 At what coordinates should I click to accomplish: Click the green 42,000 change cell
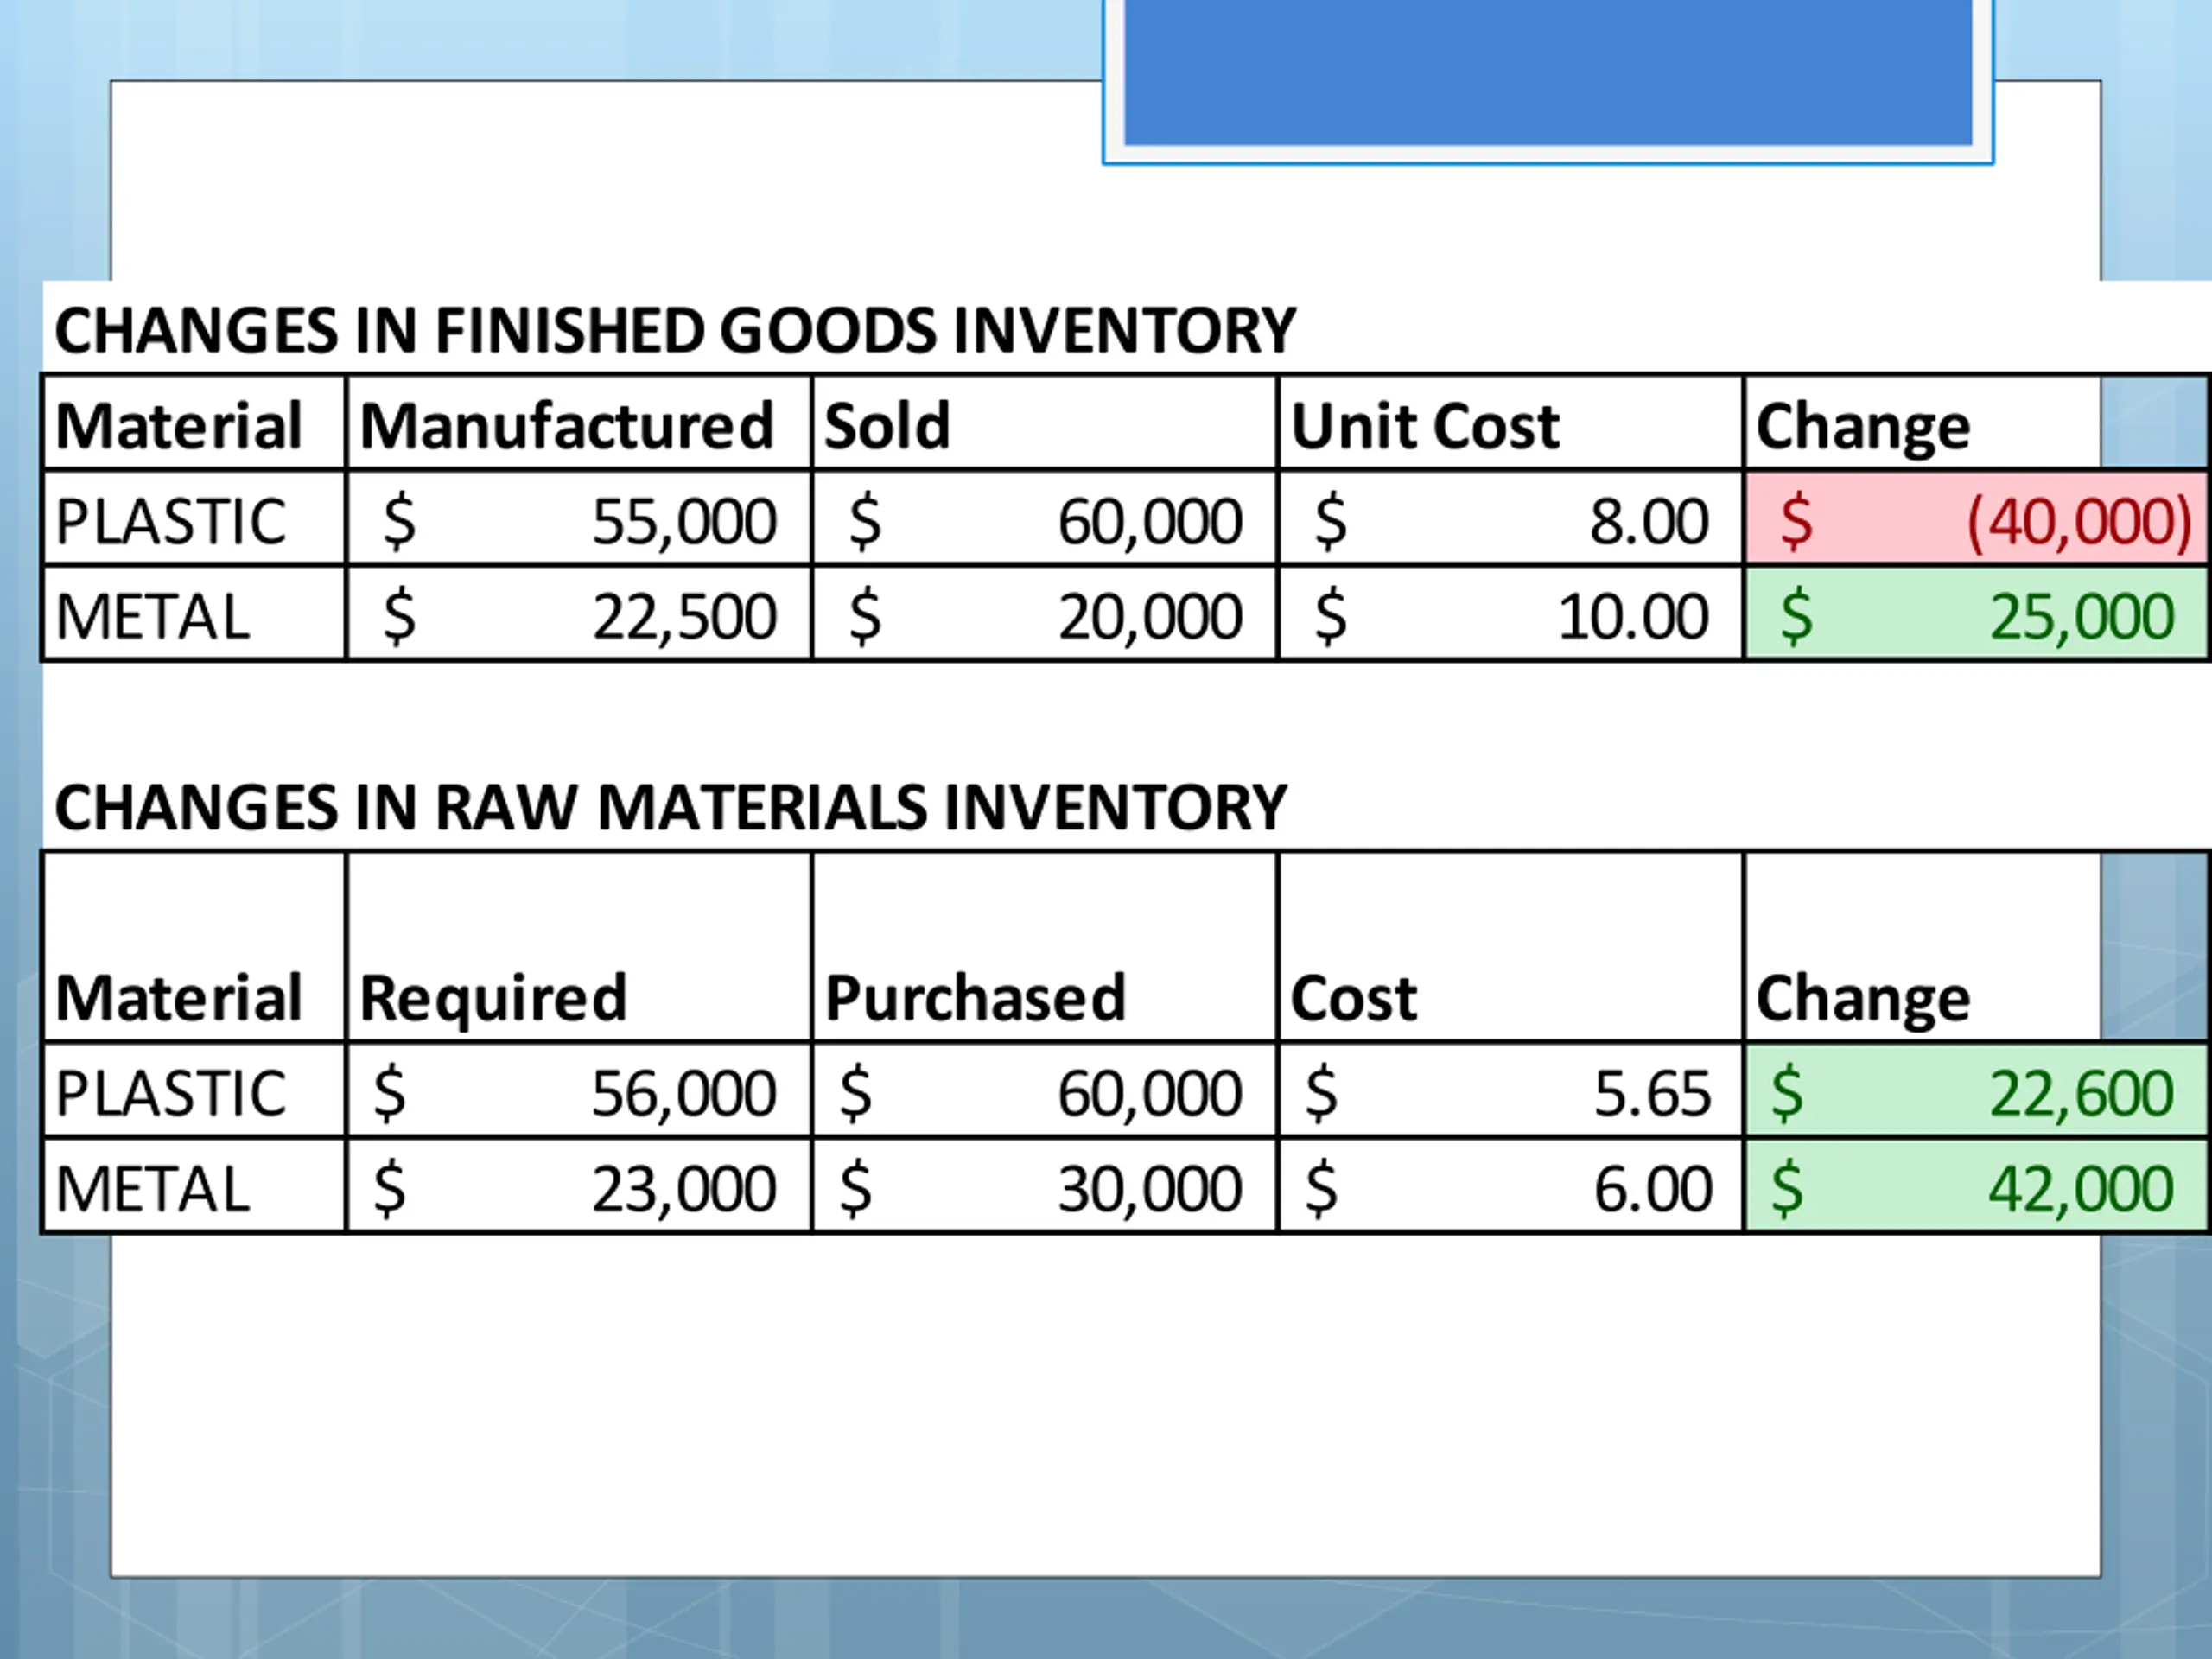[x=1976, y=1187]
